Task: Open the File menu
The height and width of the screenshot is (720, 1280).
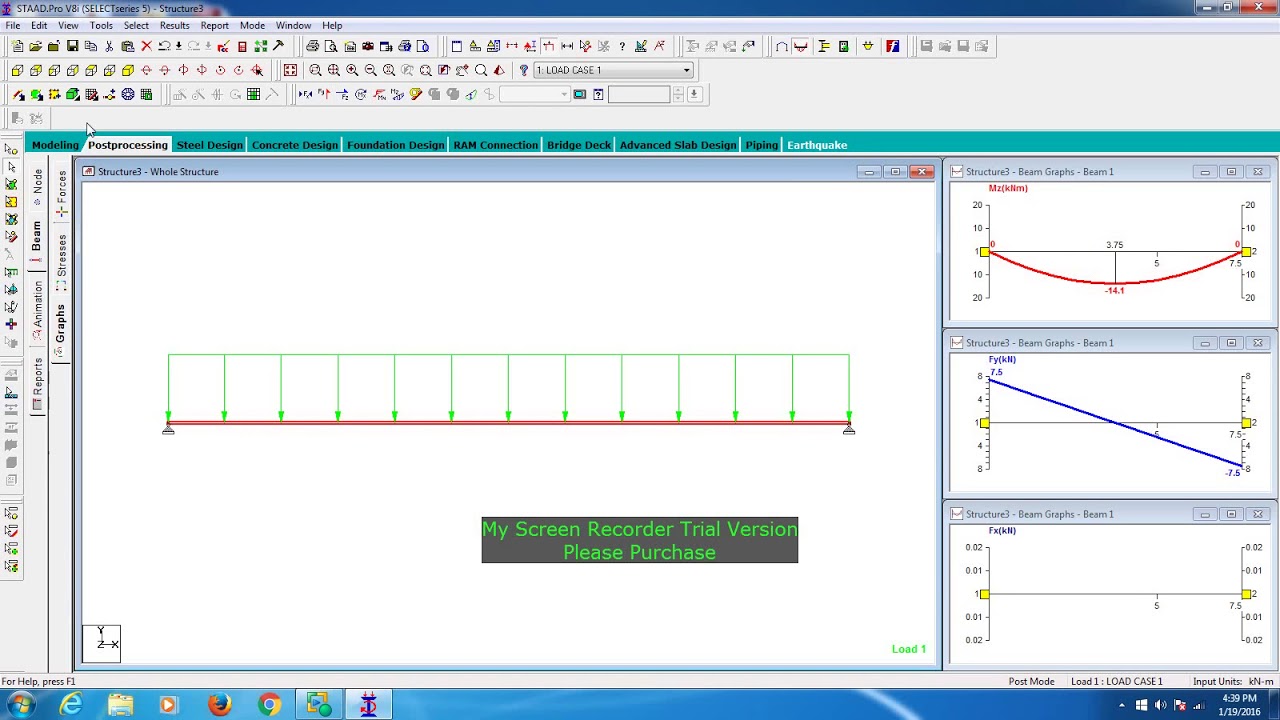Action: tap(13, 25)
